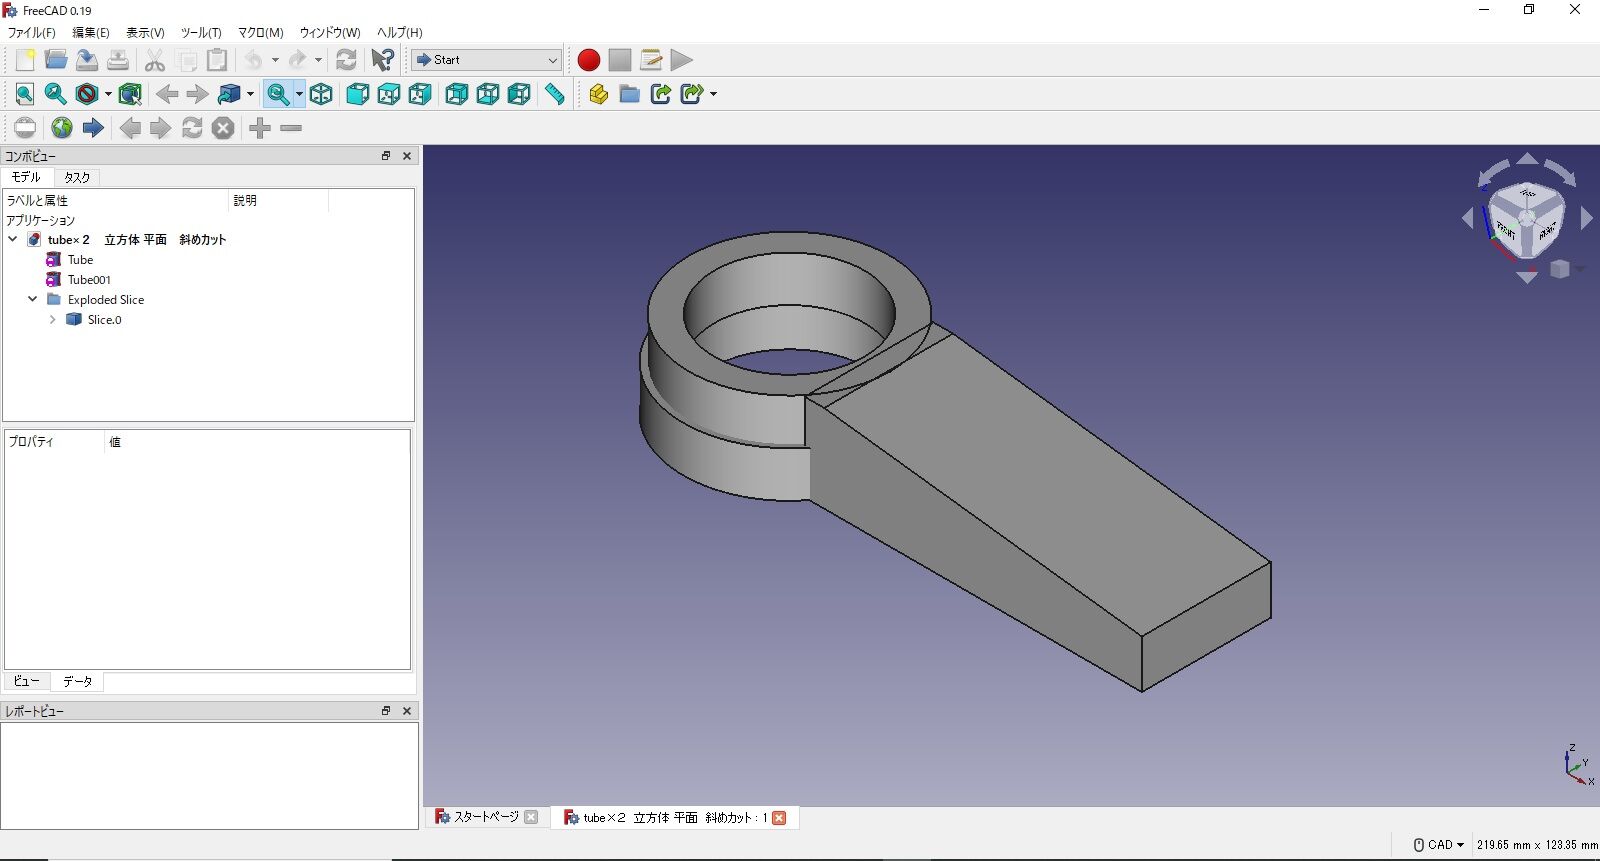Create a new document with the New icon

pos(25,60)
